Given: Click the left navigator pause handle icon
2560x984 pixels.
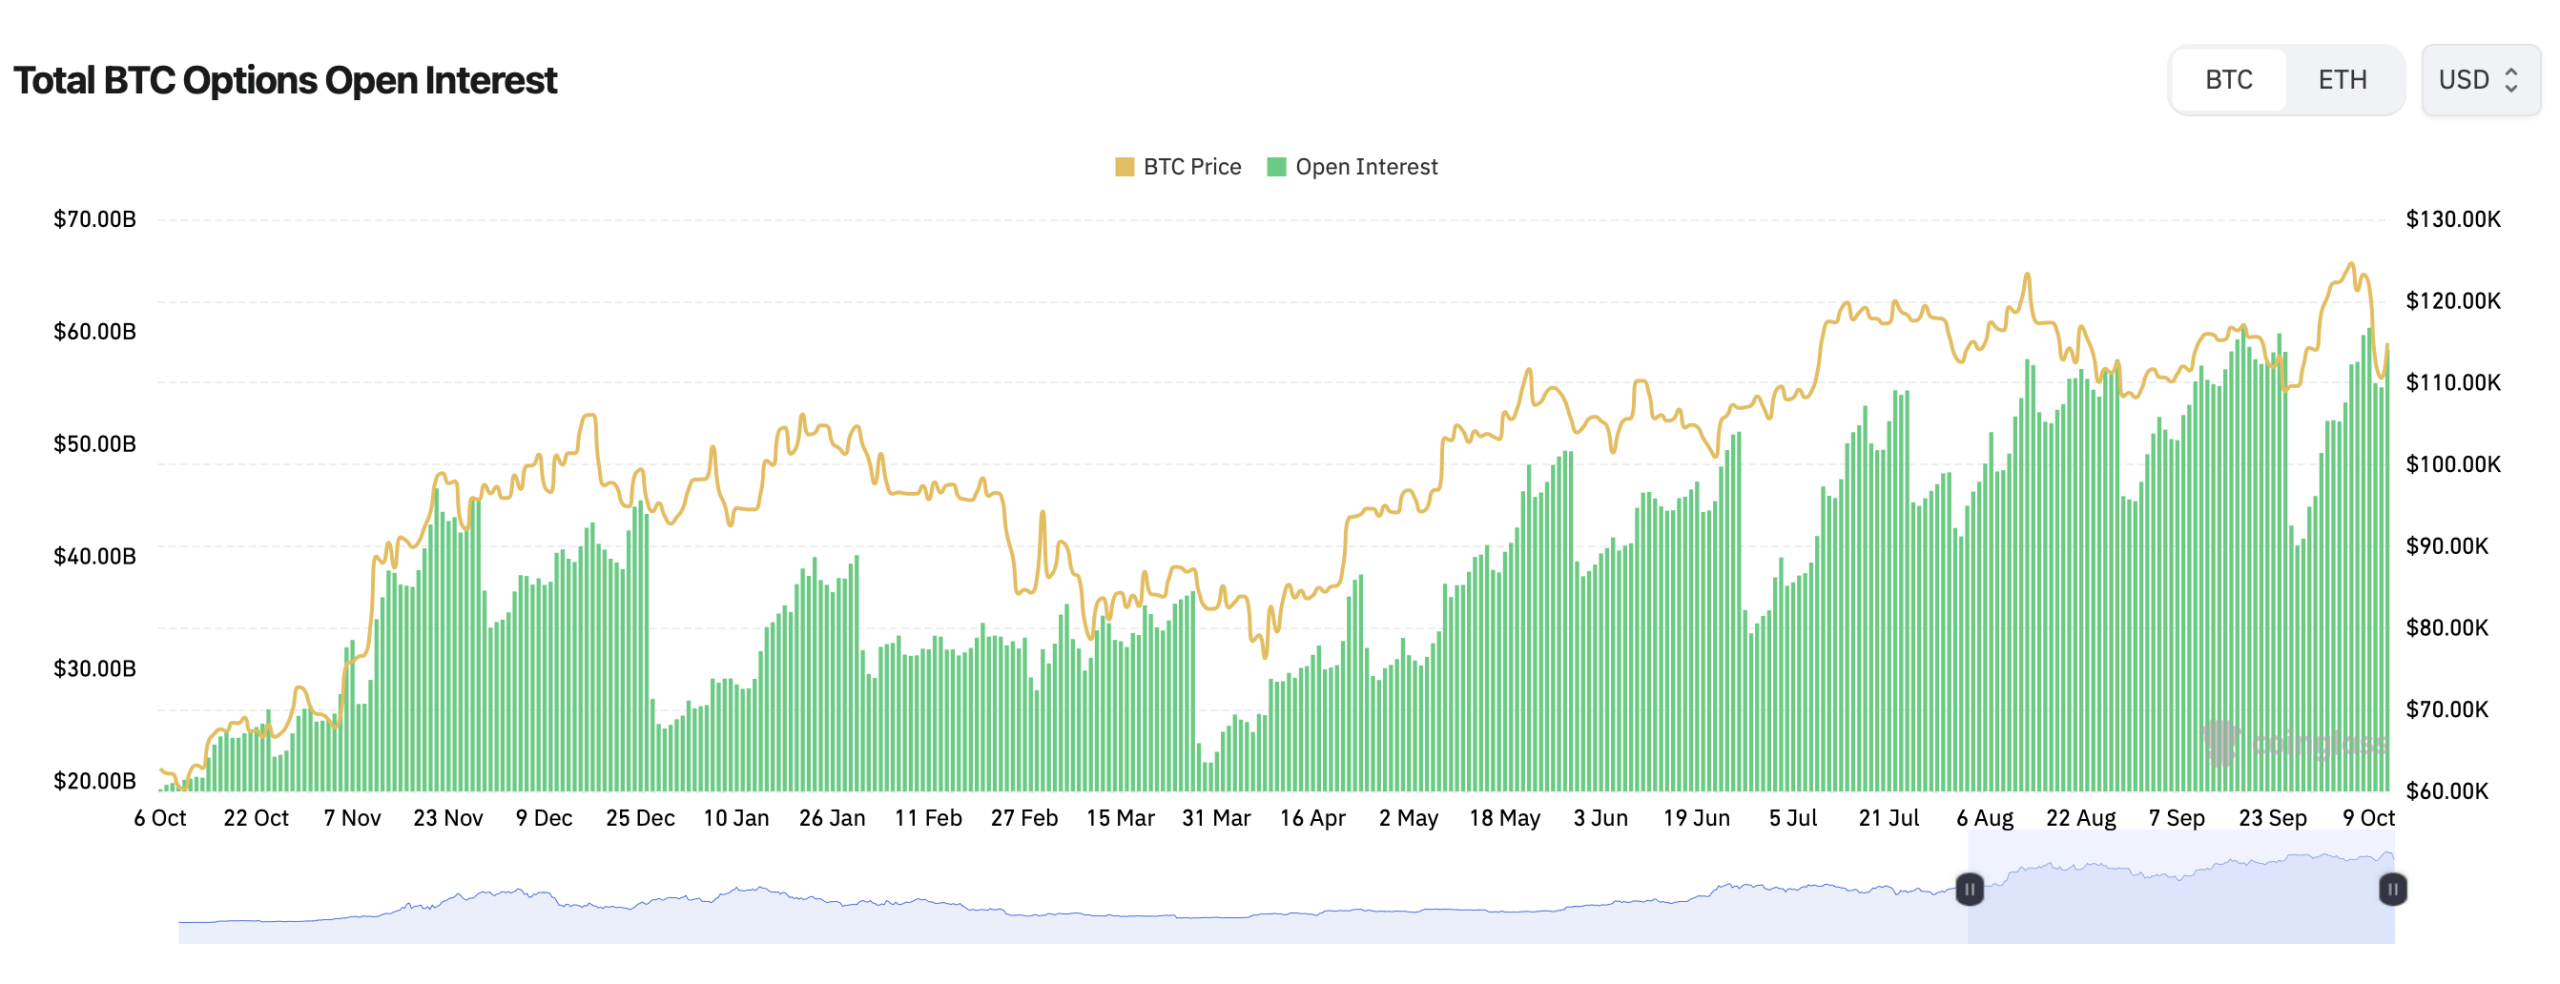Looking at the screenshot, I should [x=1968, y=889].
